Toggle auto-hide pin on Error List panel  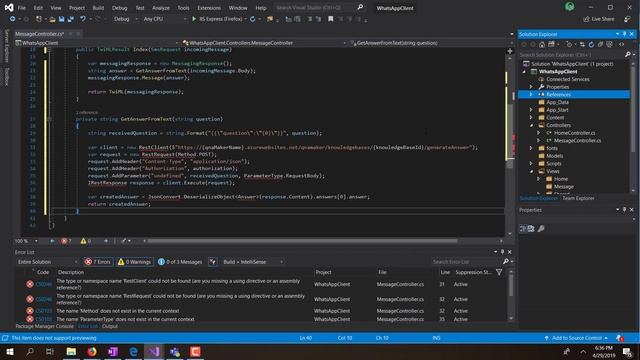pyautogui.click(x=502, y=252)
